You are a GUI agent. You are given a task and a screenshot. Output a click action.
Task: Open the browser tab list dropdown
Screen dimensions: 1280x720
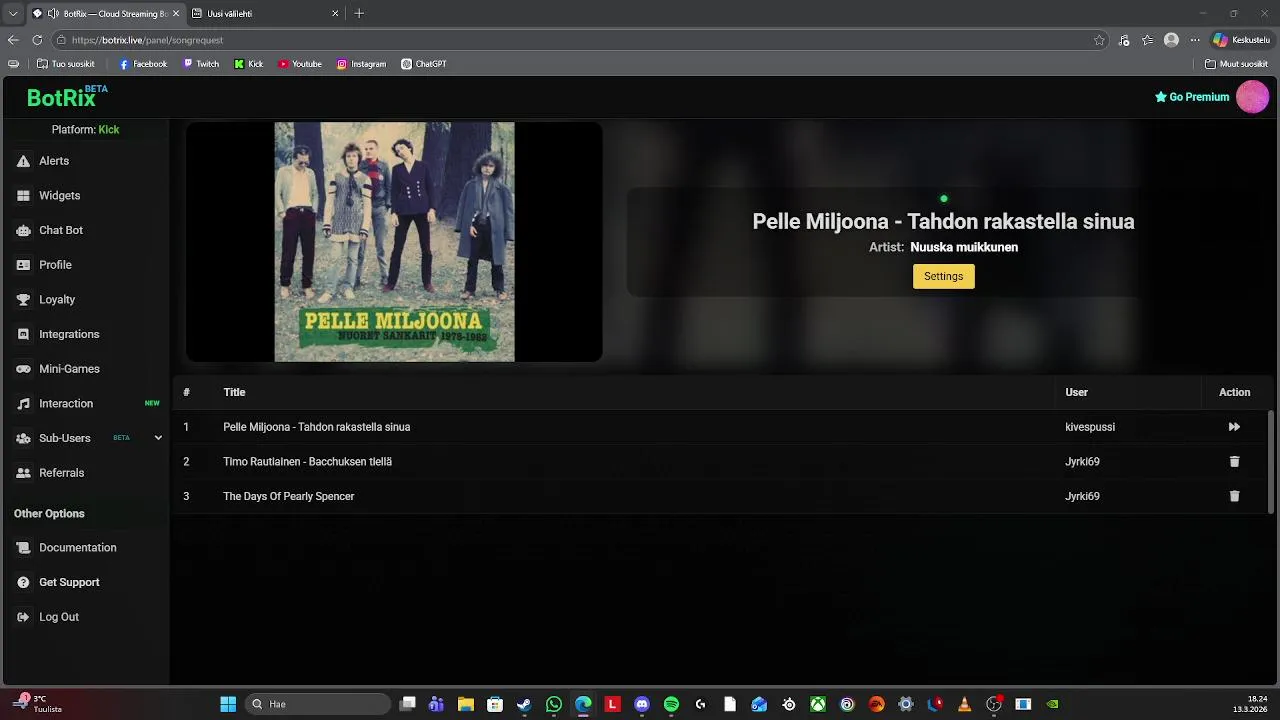click(12, 14)
